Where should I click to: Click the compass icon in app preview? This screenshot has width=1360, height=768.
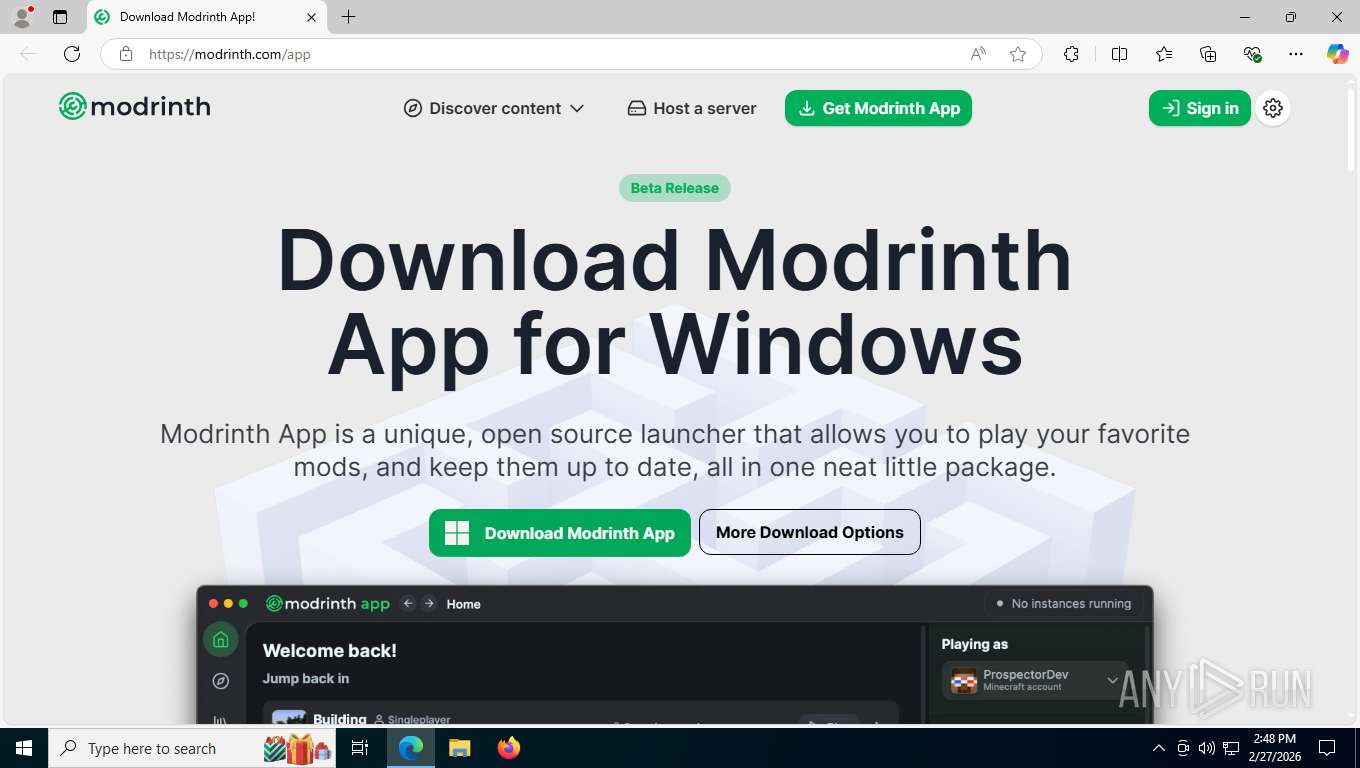click(x=221, y=681)
